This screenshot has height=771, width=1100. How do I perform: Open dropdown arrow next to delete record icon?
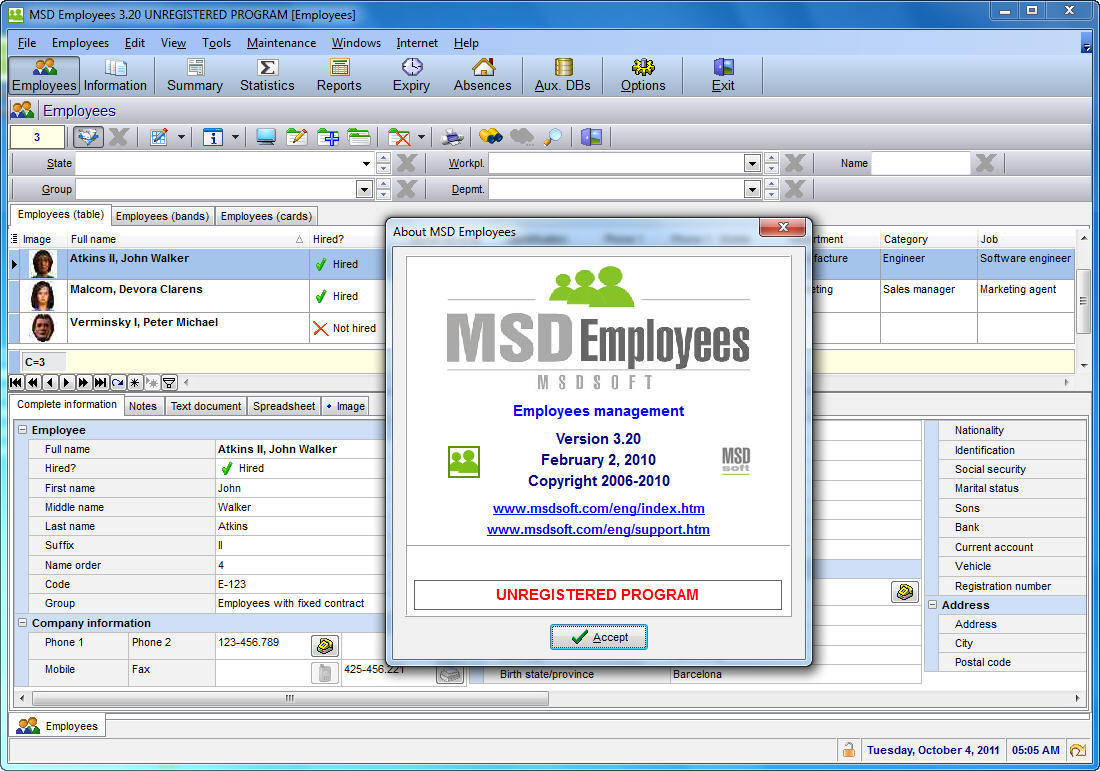coord(421,137)
